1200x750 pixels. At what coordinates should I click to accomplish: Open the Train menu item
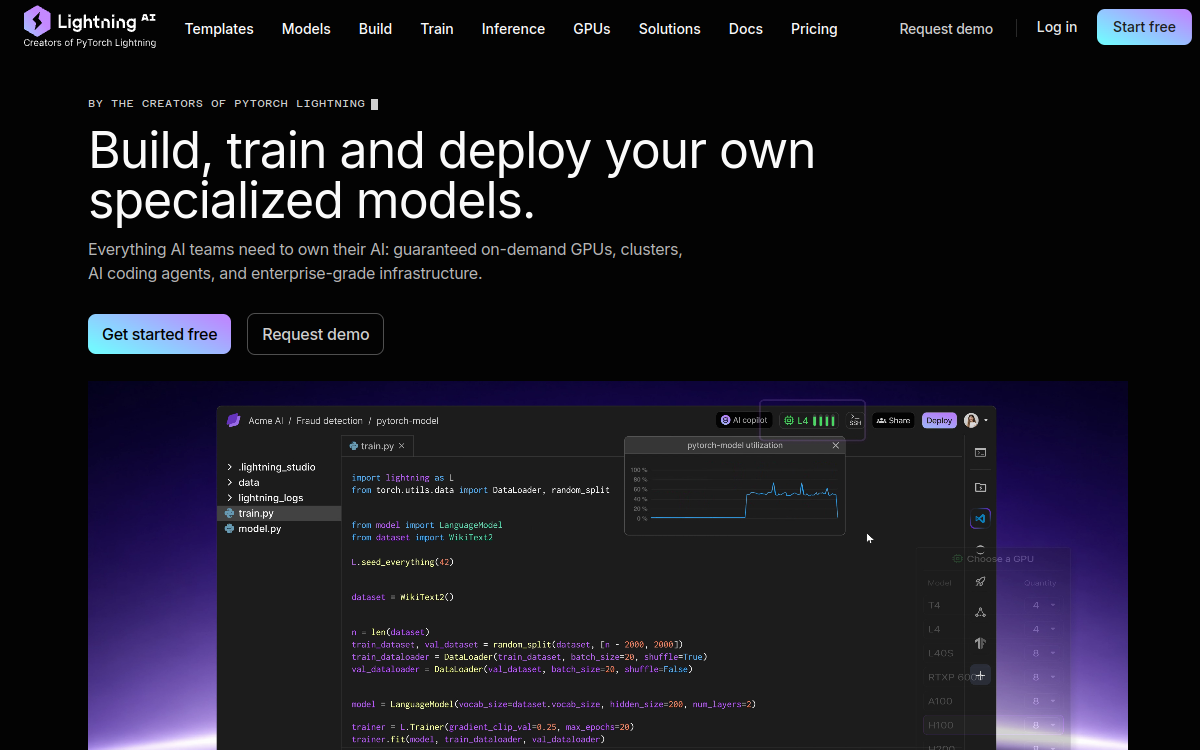tap(437, 29)
